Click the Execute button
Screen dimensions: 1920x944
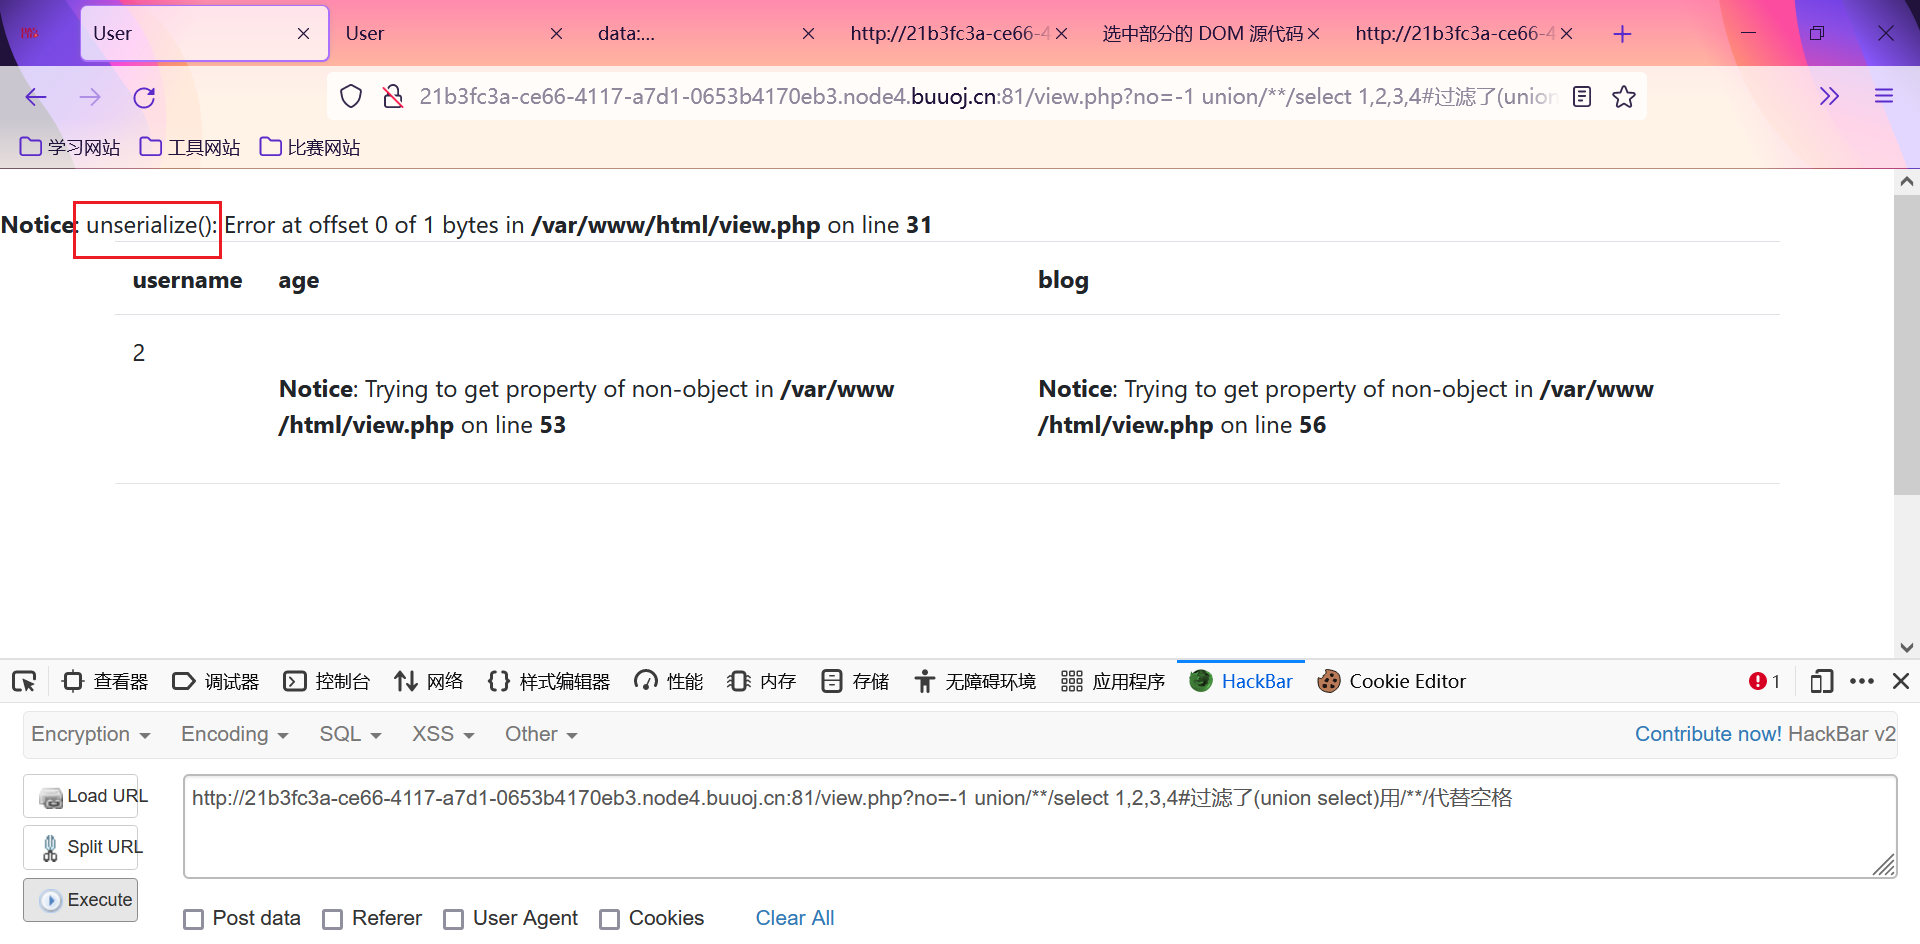click(81, 900)
